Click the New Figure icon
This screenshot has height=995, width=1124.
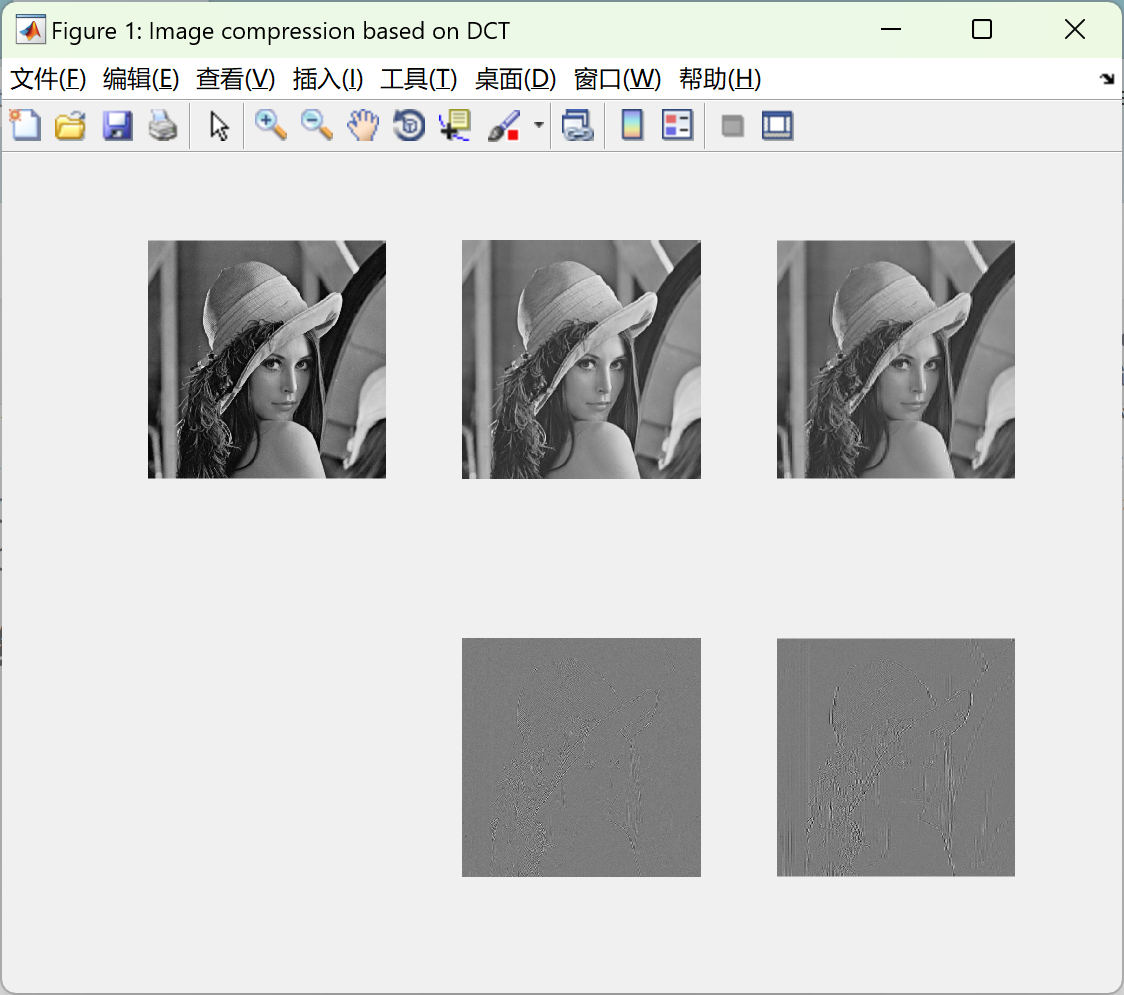click(25, 125)
